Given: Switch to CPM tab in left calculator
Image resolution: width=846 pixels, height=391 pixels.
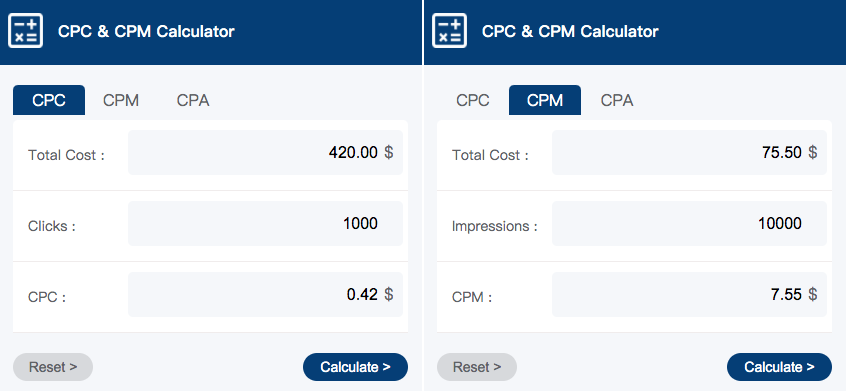Looking at the screenshot, I should [x=121, y=100].
